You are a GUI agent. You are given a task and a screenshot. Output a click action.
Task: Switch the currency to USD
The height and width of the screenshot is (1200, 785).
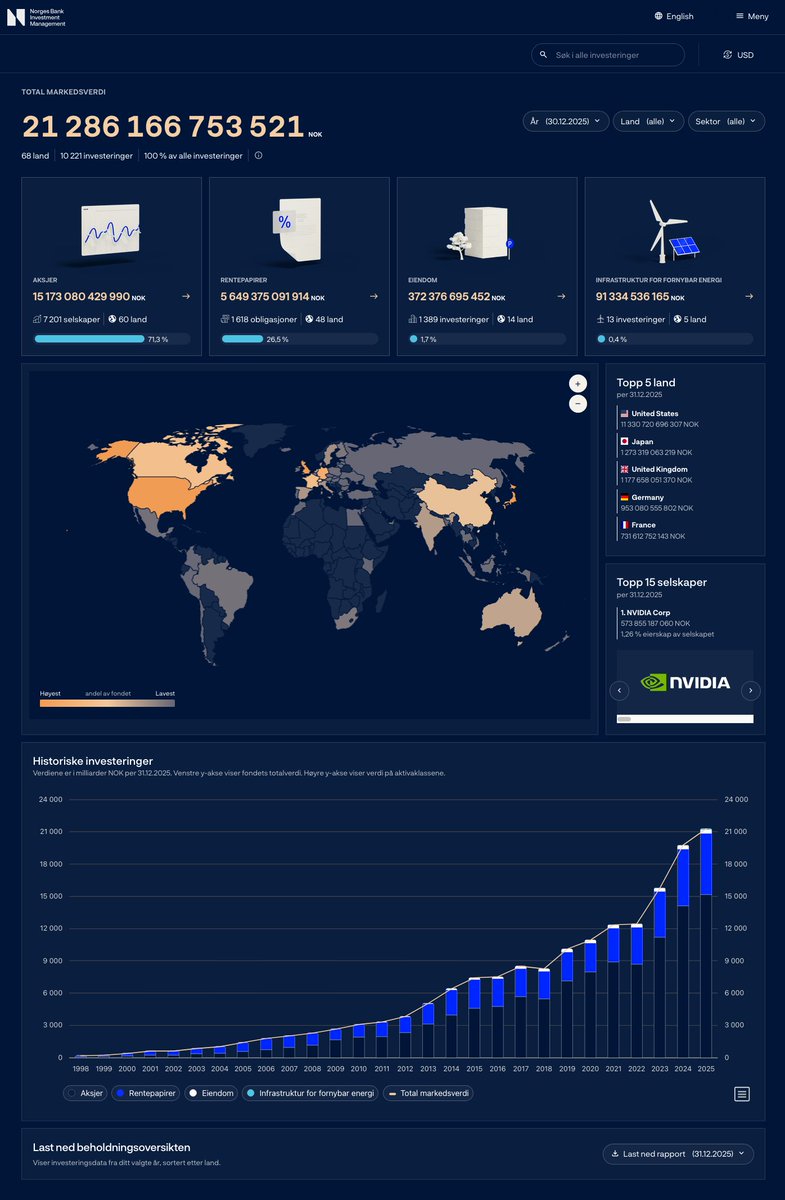click(738, 55)
